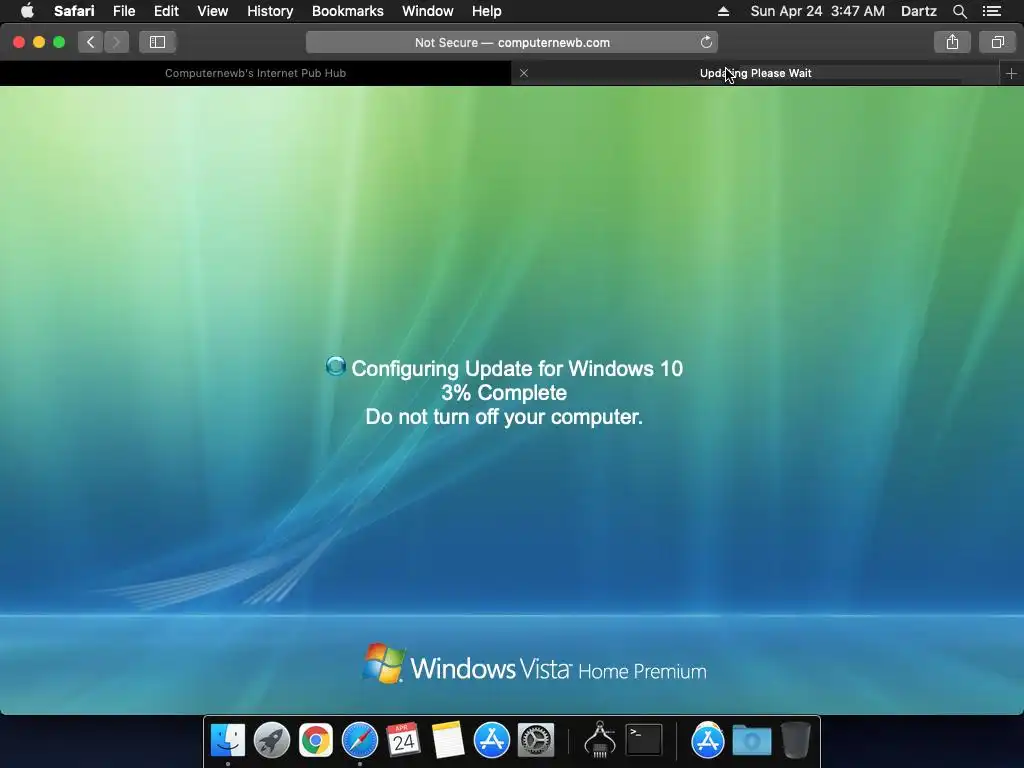The height and width of the screenshot is (768, 1024).
Task: Open the Downloads folder in Dock
Action: coord(752,740)
